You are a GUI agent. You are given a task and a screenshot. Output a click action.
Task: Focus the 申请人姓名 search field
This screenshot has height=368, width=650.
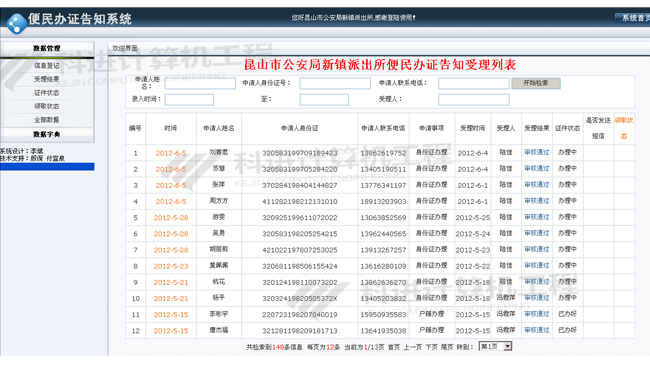[200, 83]
